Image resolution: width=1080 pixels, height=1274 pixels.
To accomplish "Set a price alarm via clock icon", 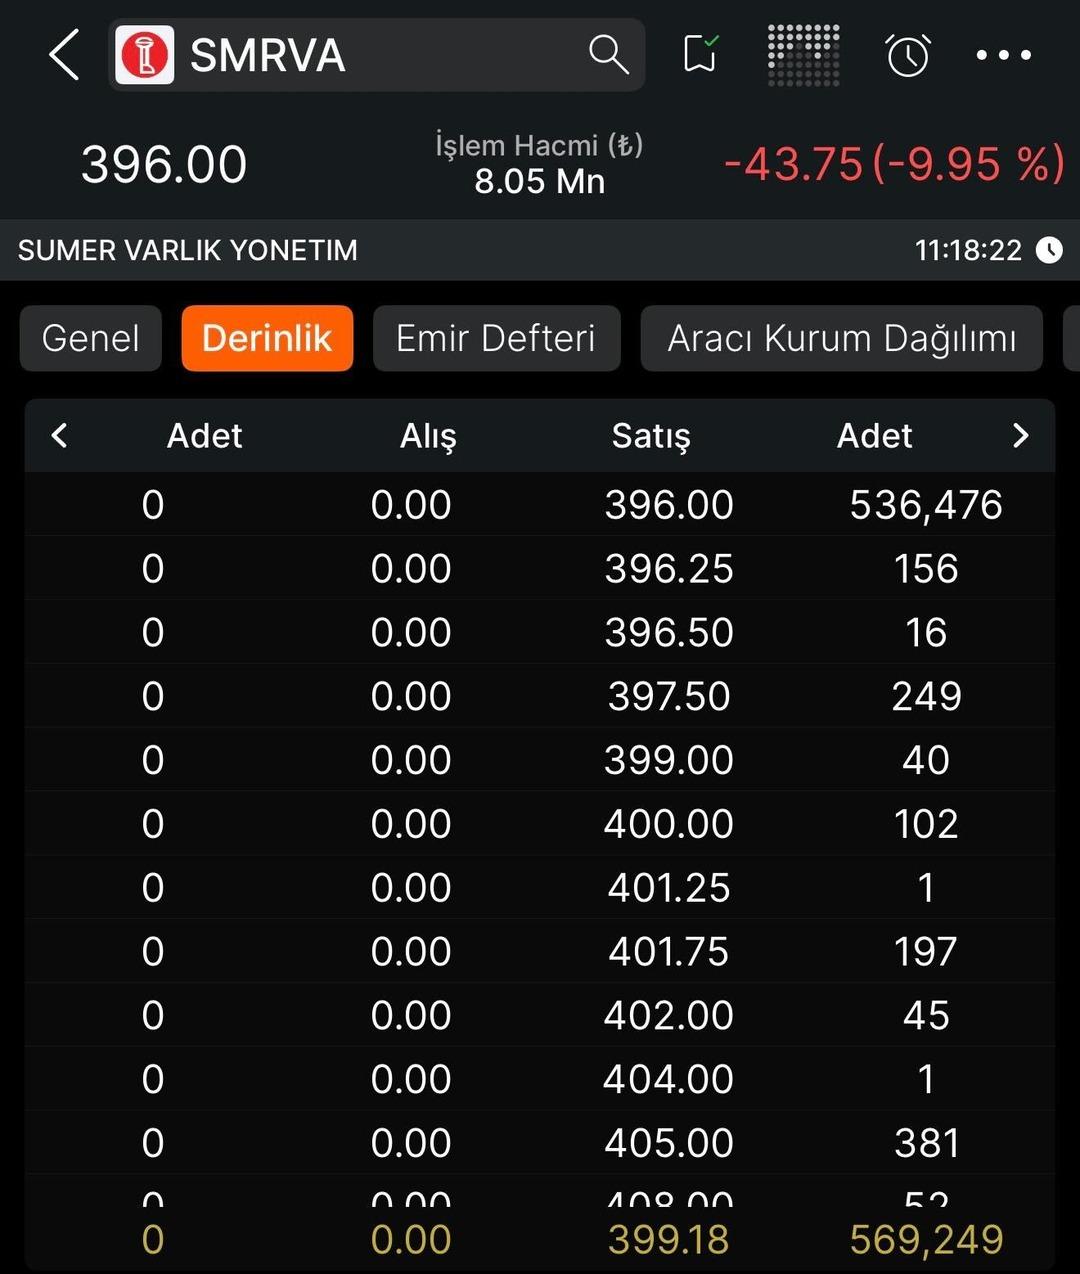I will (x=908, y=55).
